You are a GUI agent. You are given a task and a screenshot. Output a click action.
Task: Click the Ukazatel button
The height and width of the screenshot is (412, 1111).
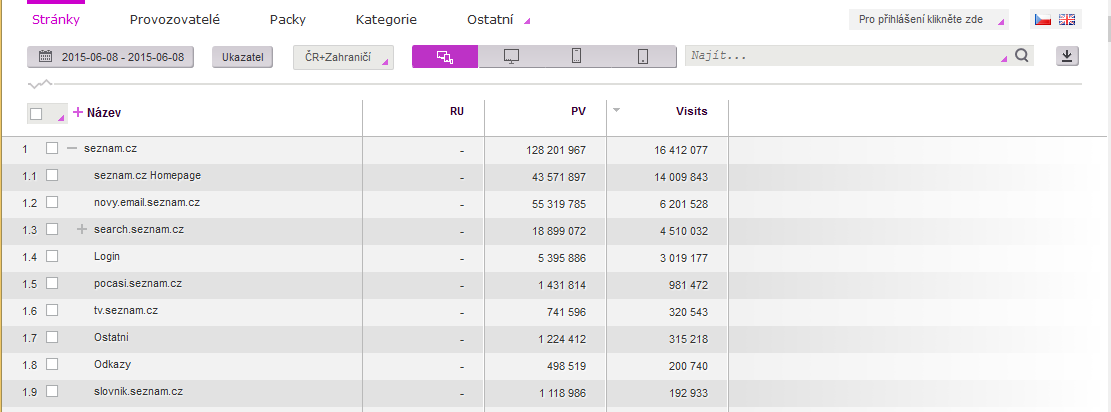[x=242, y=58]
